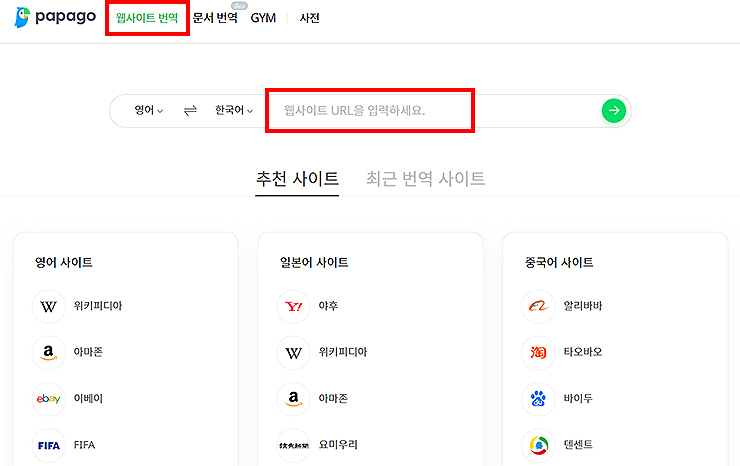Go to 문서 번역 menu
This screenshot has width=740, height=466.
tap(215, 18)
